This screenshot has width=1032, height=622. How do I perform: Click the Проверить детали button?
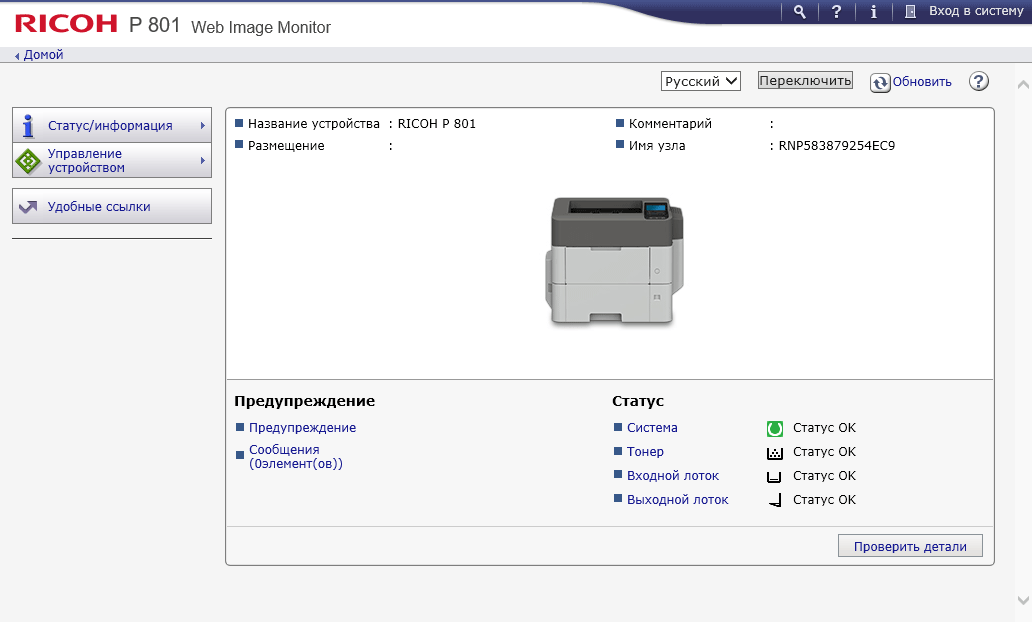(x=910, y=546)
